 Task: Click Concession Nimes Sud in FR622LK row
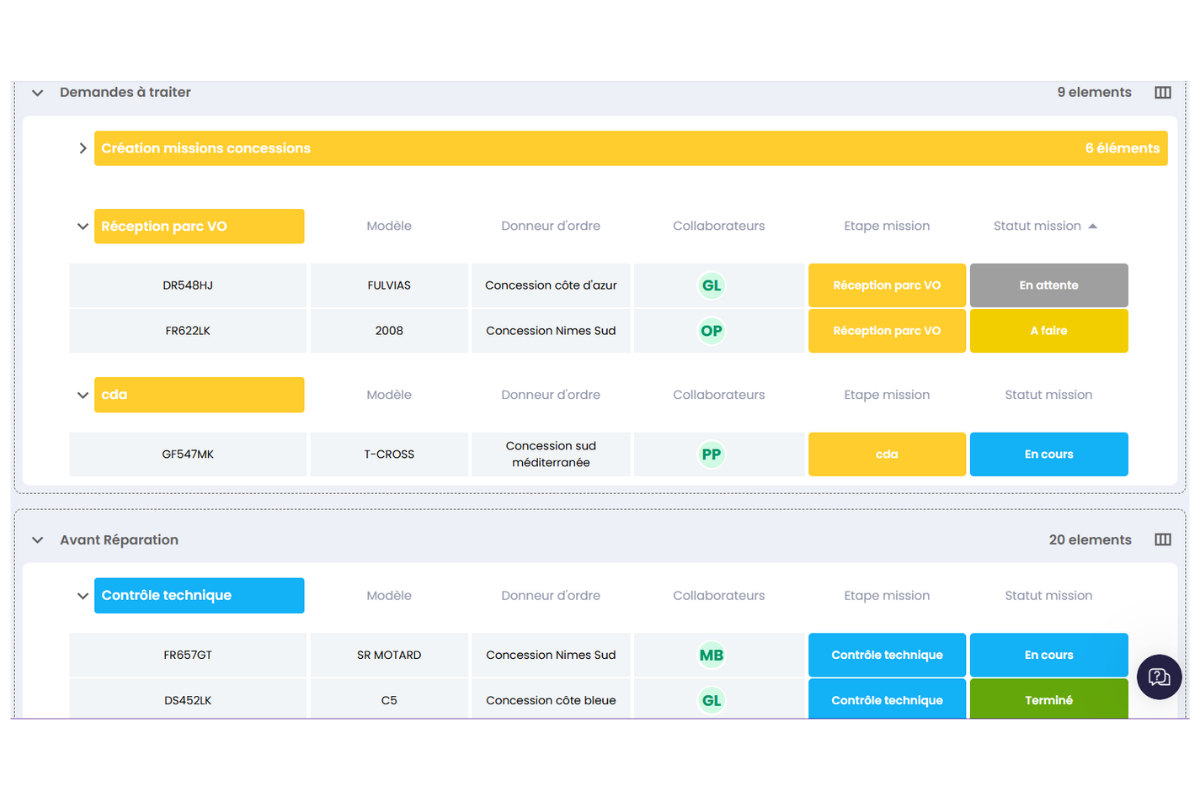coord(551,331)
